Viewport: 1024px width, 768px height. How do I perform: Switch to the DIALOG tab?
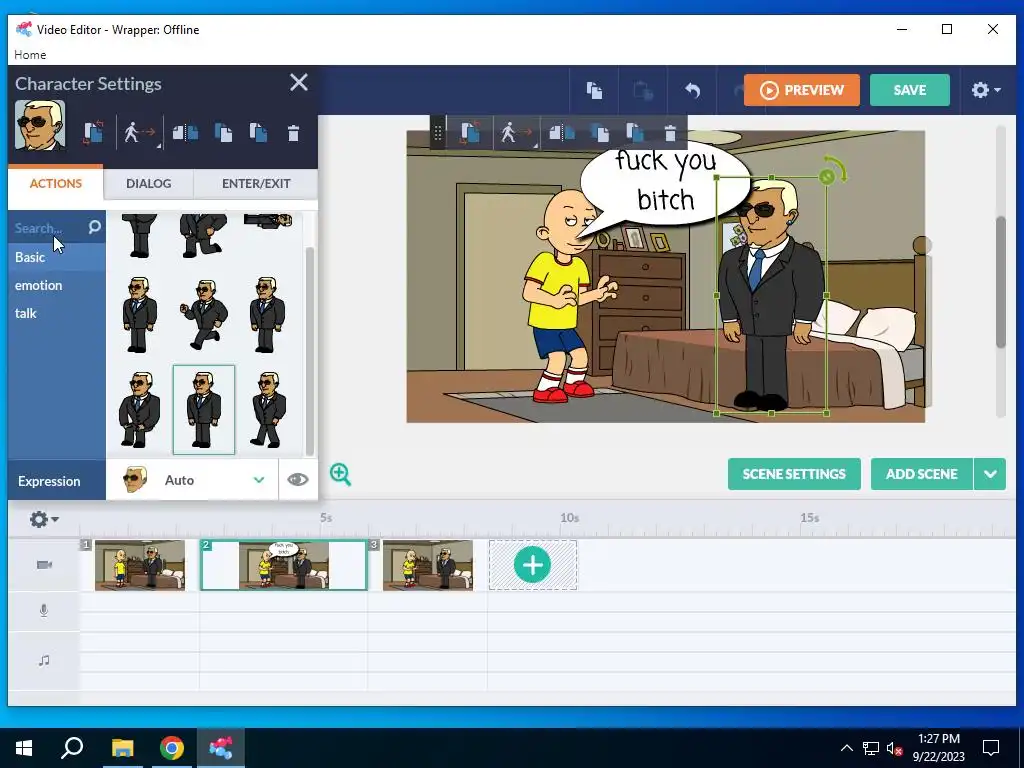point(148,184)
